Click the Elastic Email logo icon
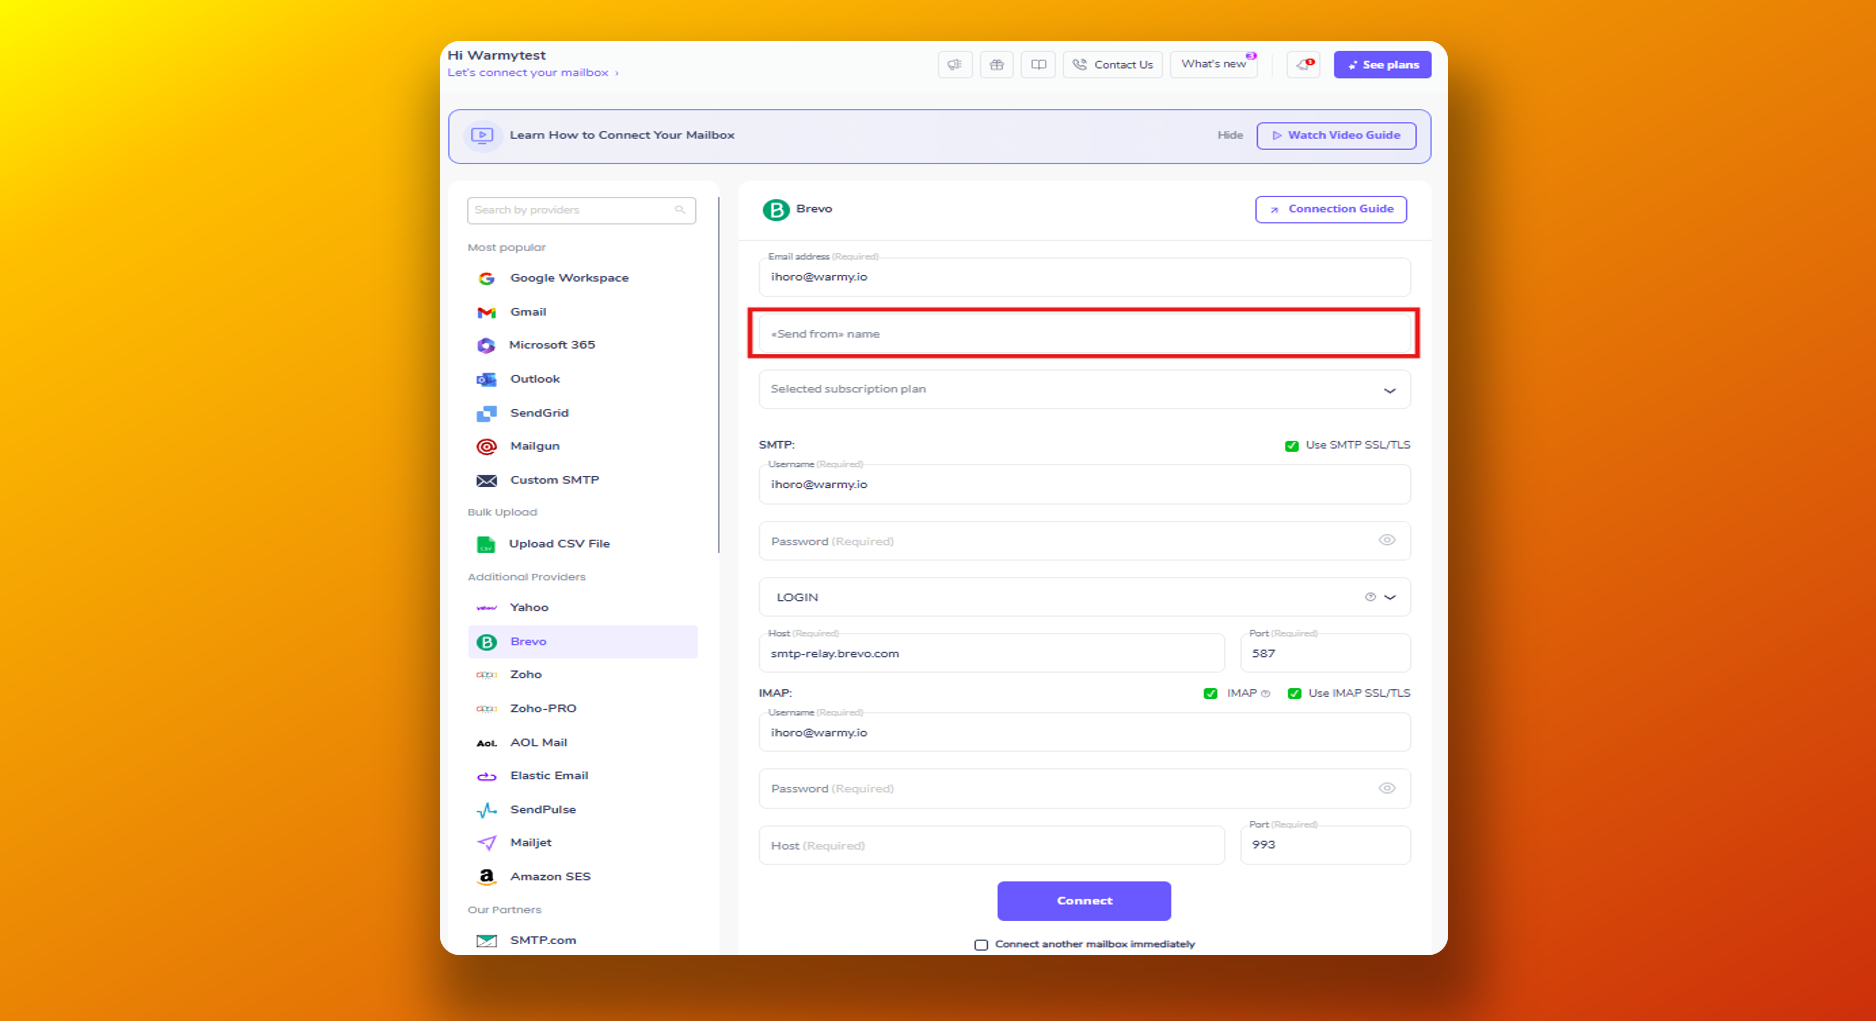This screenshot has height=1021, width=1876. 486,776
